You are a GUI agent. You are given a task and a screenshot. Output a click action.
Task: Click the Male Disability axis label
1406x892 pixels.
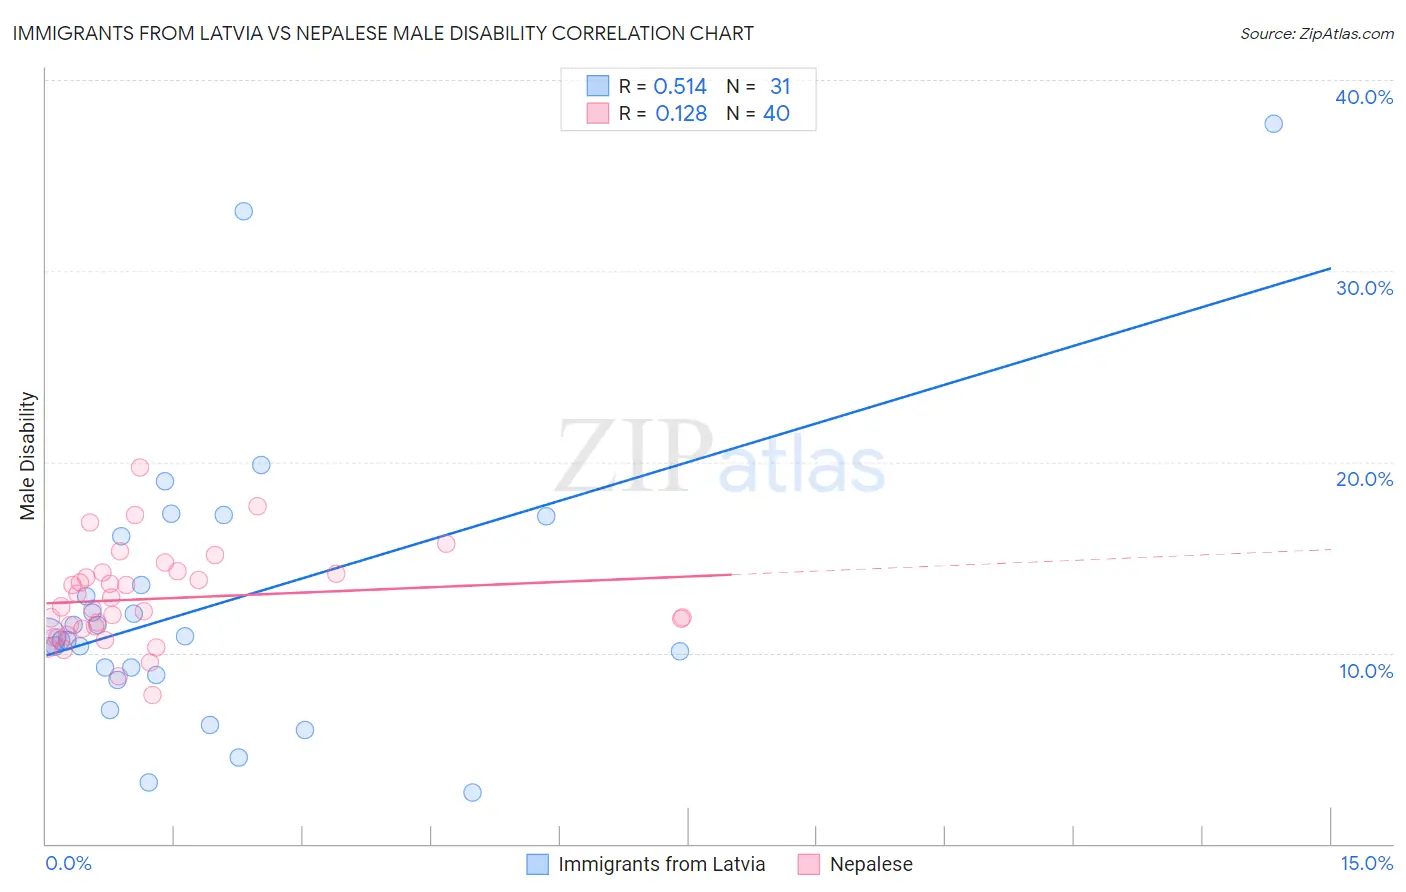pos(28,456)
